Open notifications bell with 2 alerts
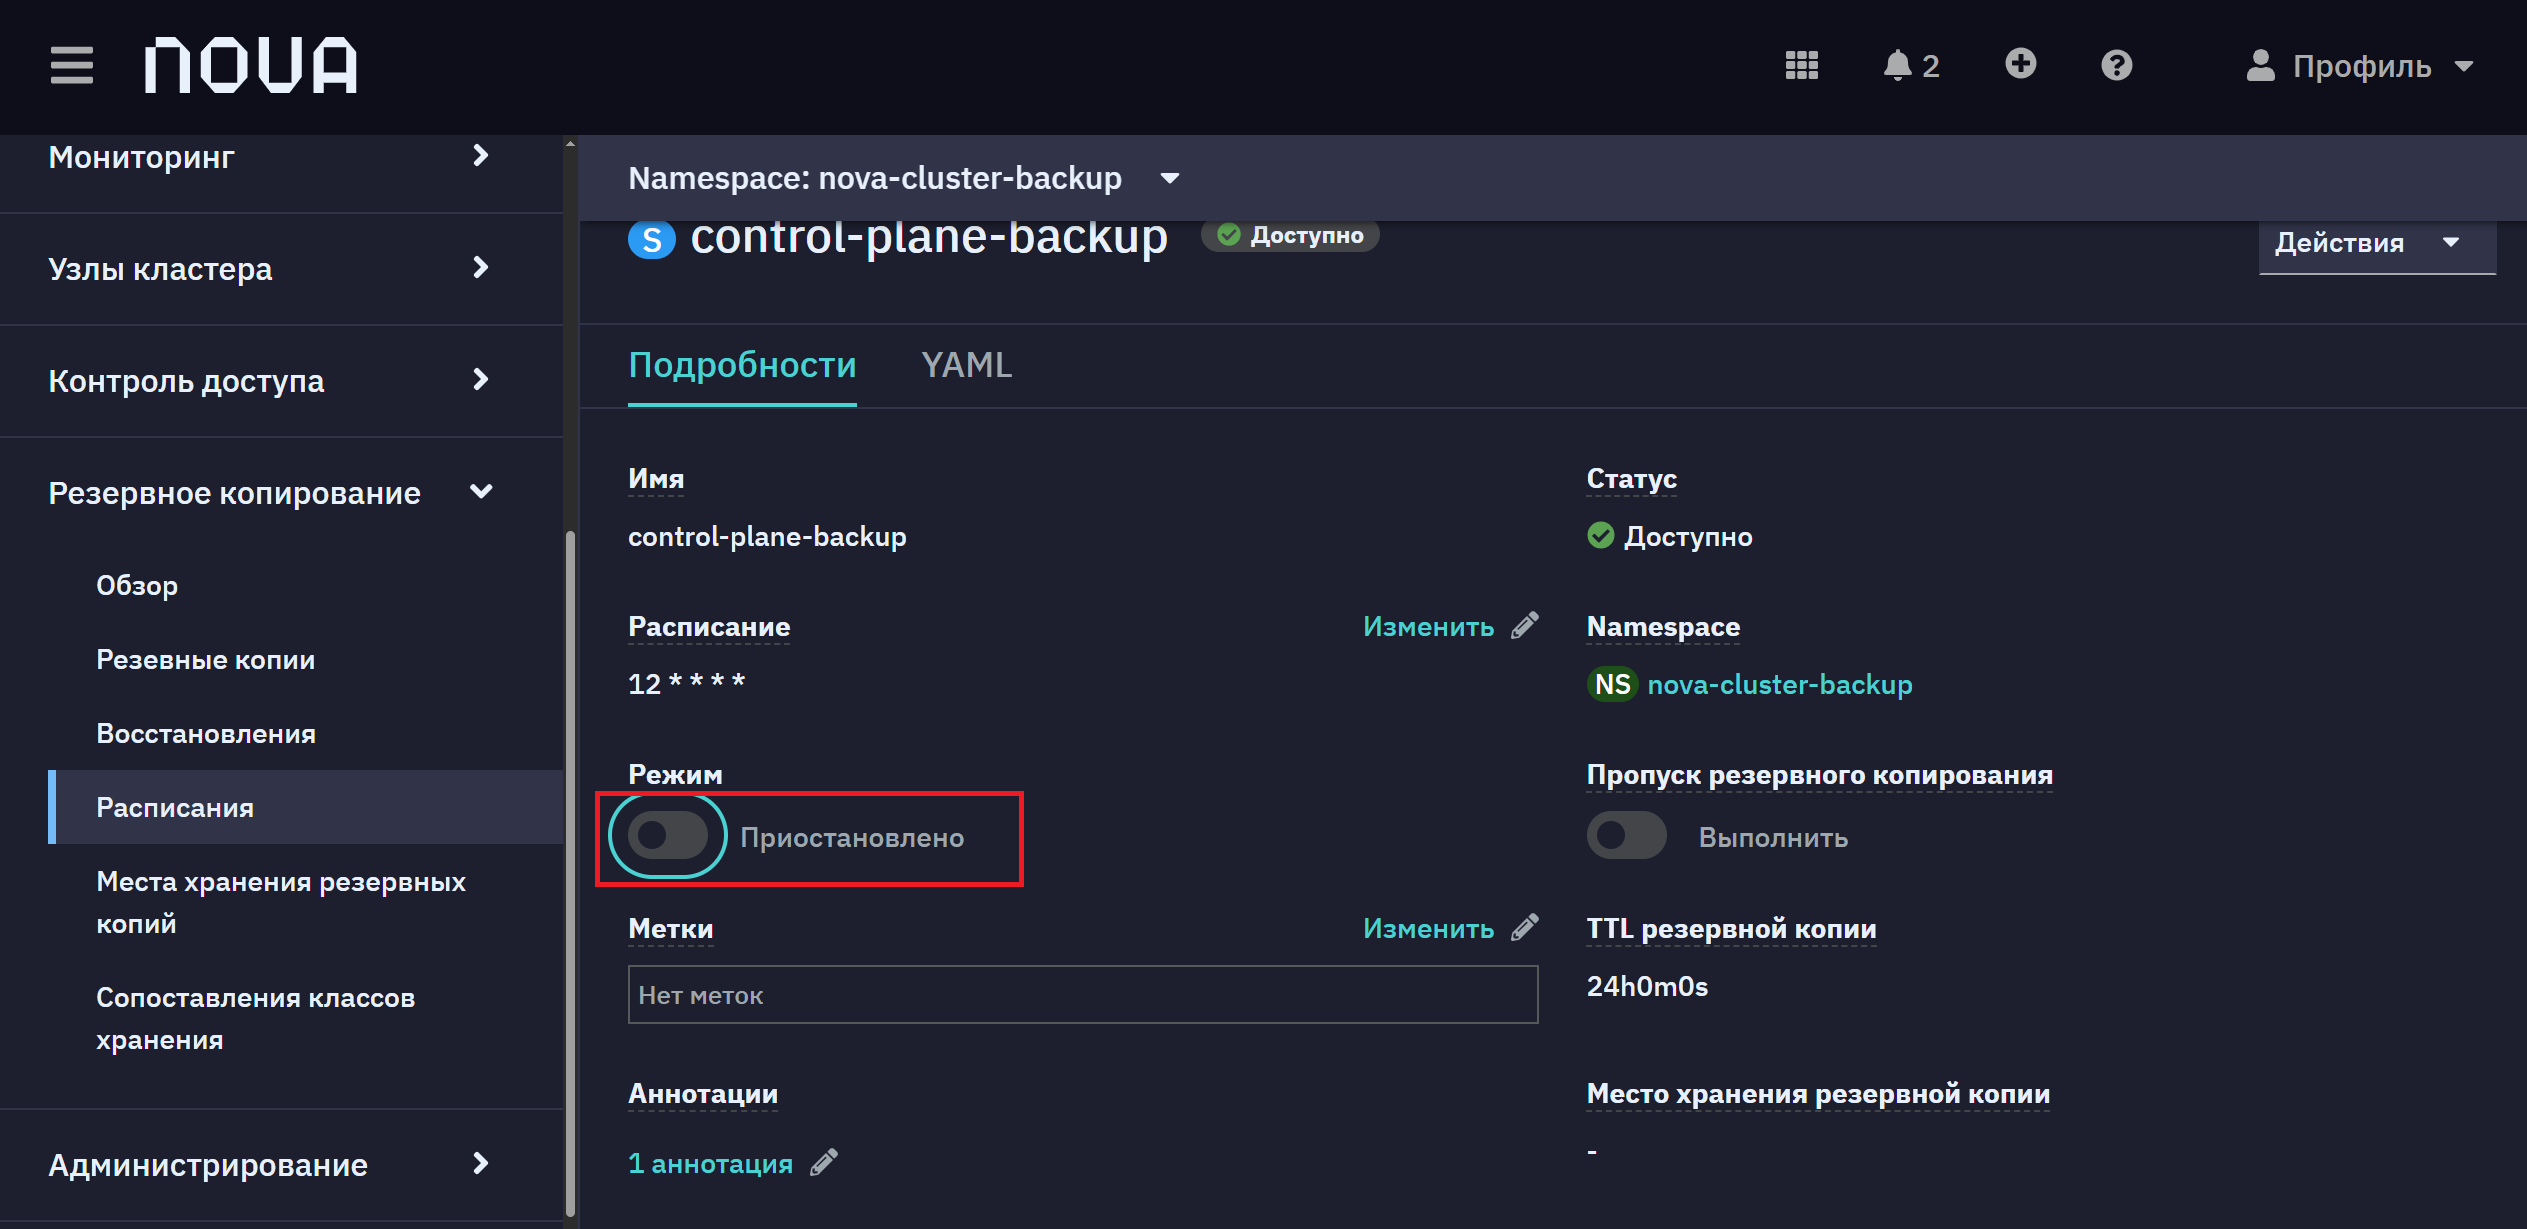This screenshot has height=1229, width=2527. pyautogui.click(x=1911, y=65)
